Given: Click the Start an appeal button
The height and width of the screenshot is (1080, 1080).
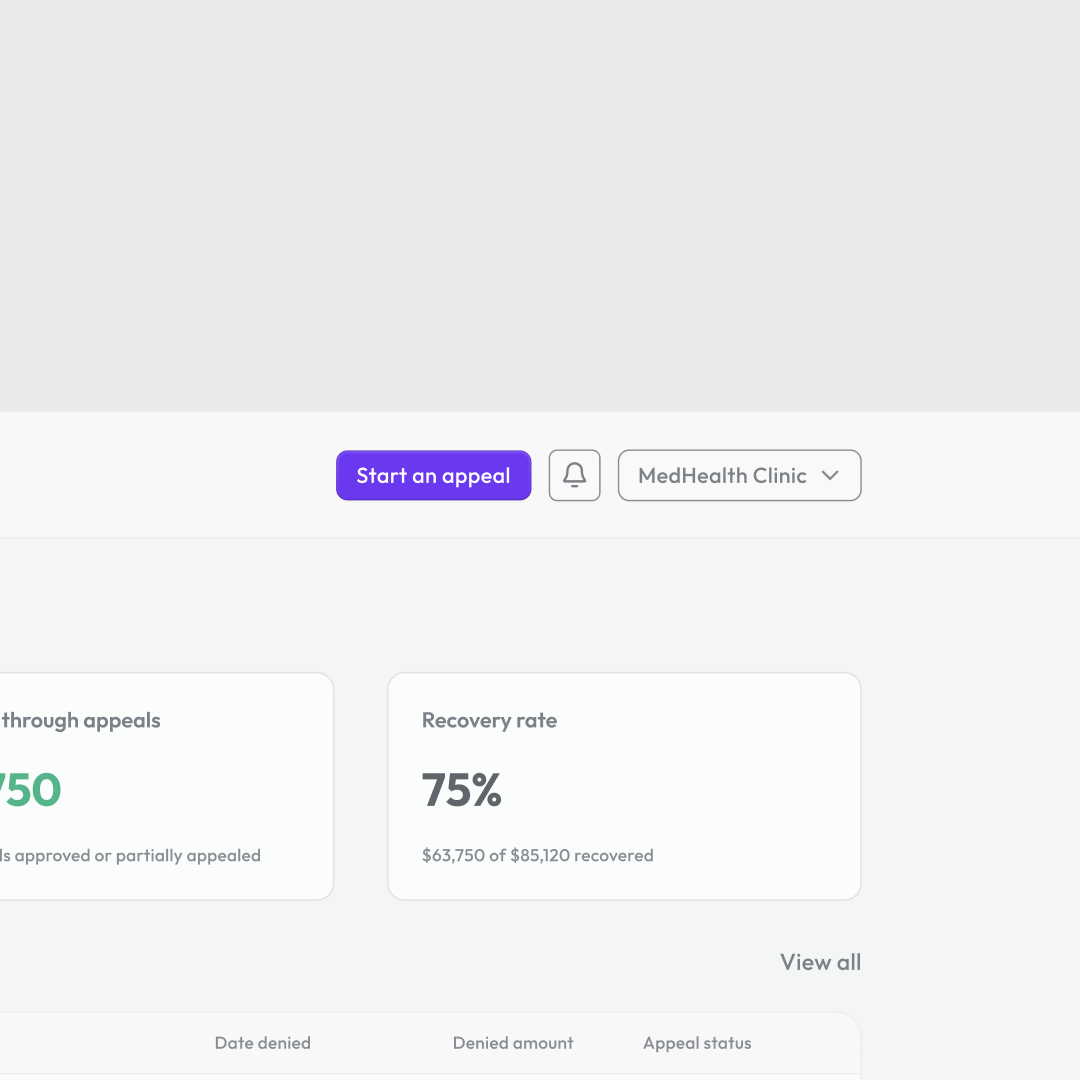Looking at the screenshot, I should tap(433, 475).
